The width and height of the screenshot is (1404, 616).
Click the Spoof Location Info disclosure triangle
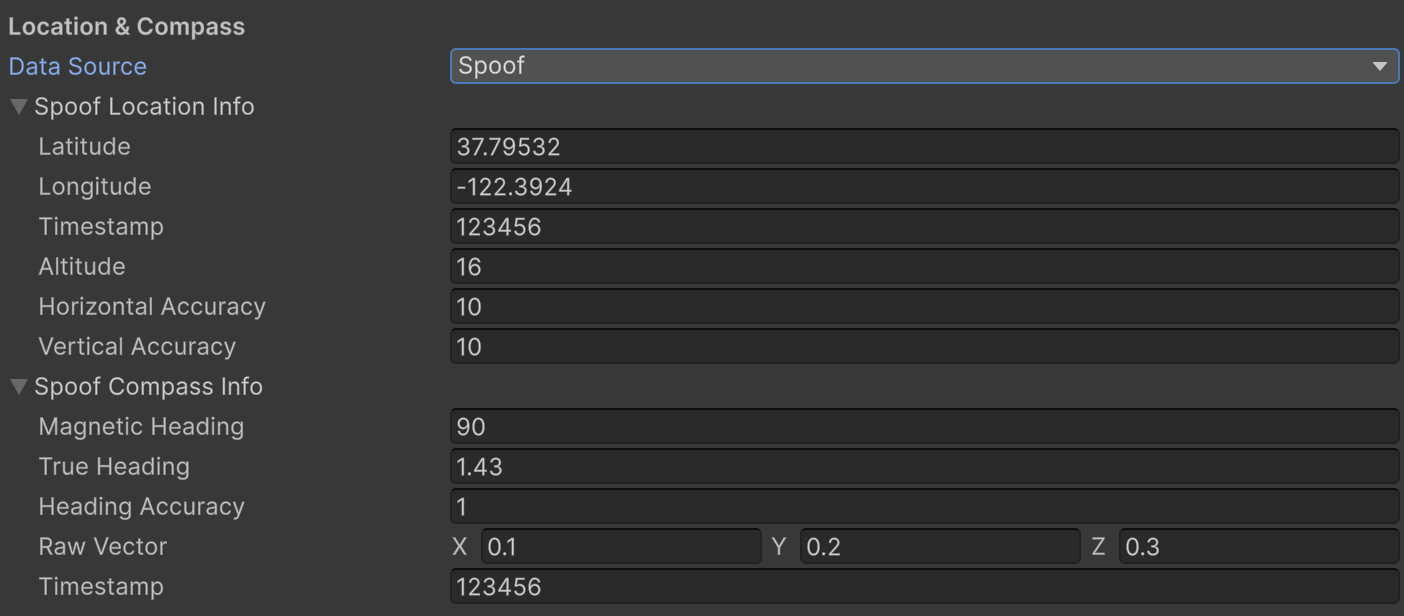point(17,106)
